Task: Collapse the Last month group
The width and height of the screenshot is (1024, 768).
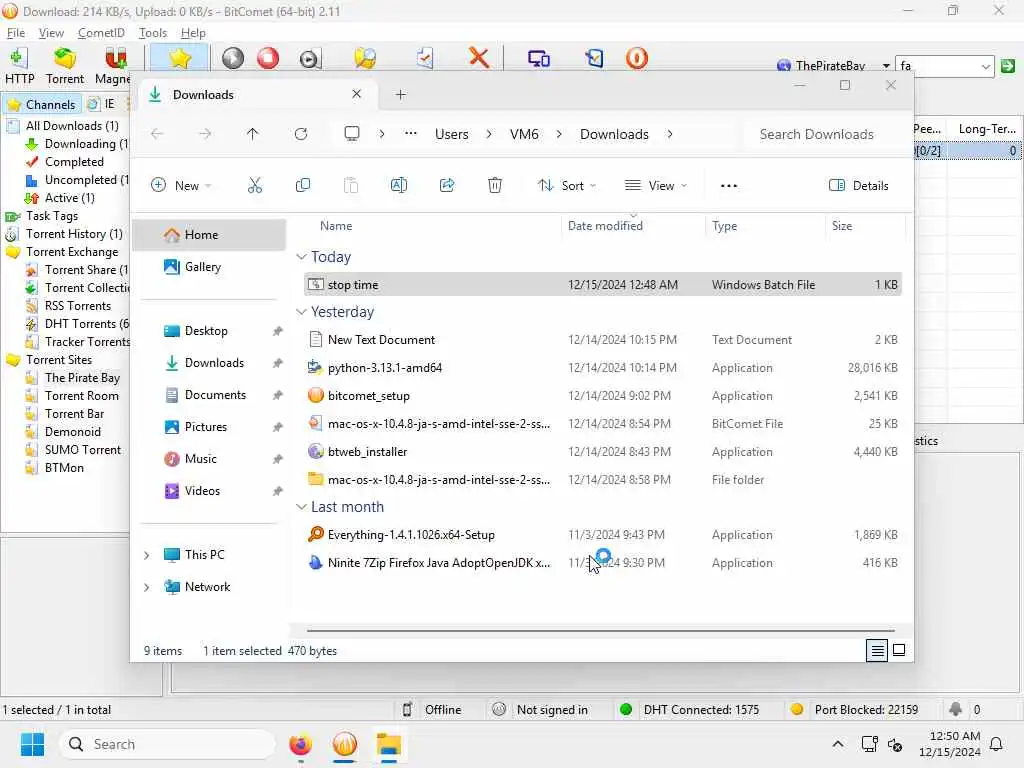Action: pos(301,507)
